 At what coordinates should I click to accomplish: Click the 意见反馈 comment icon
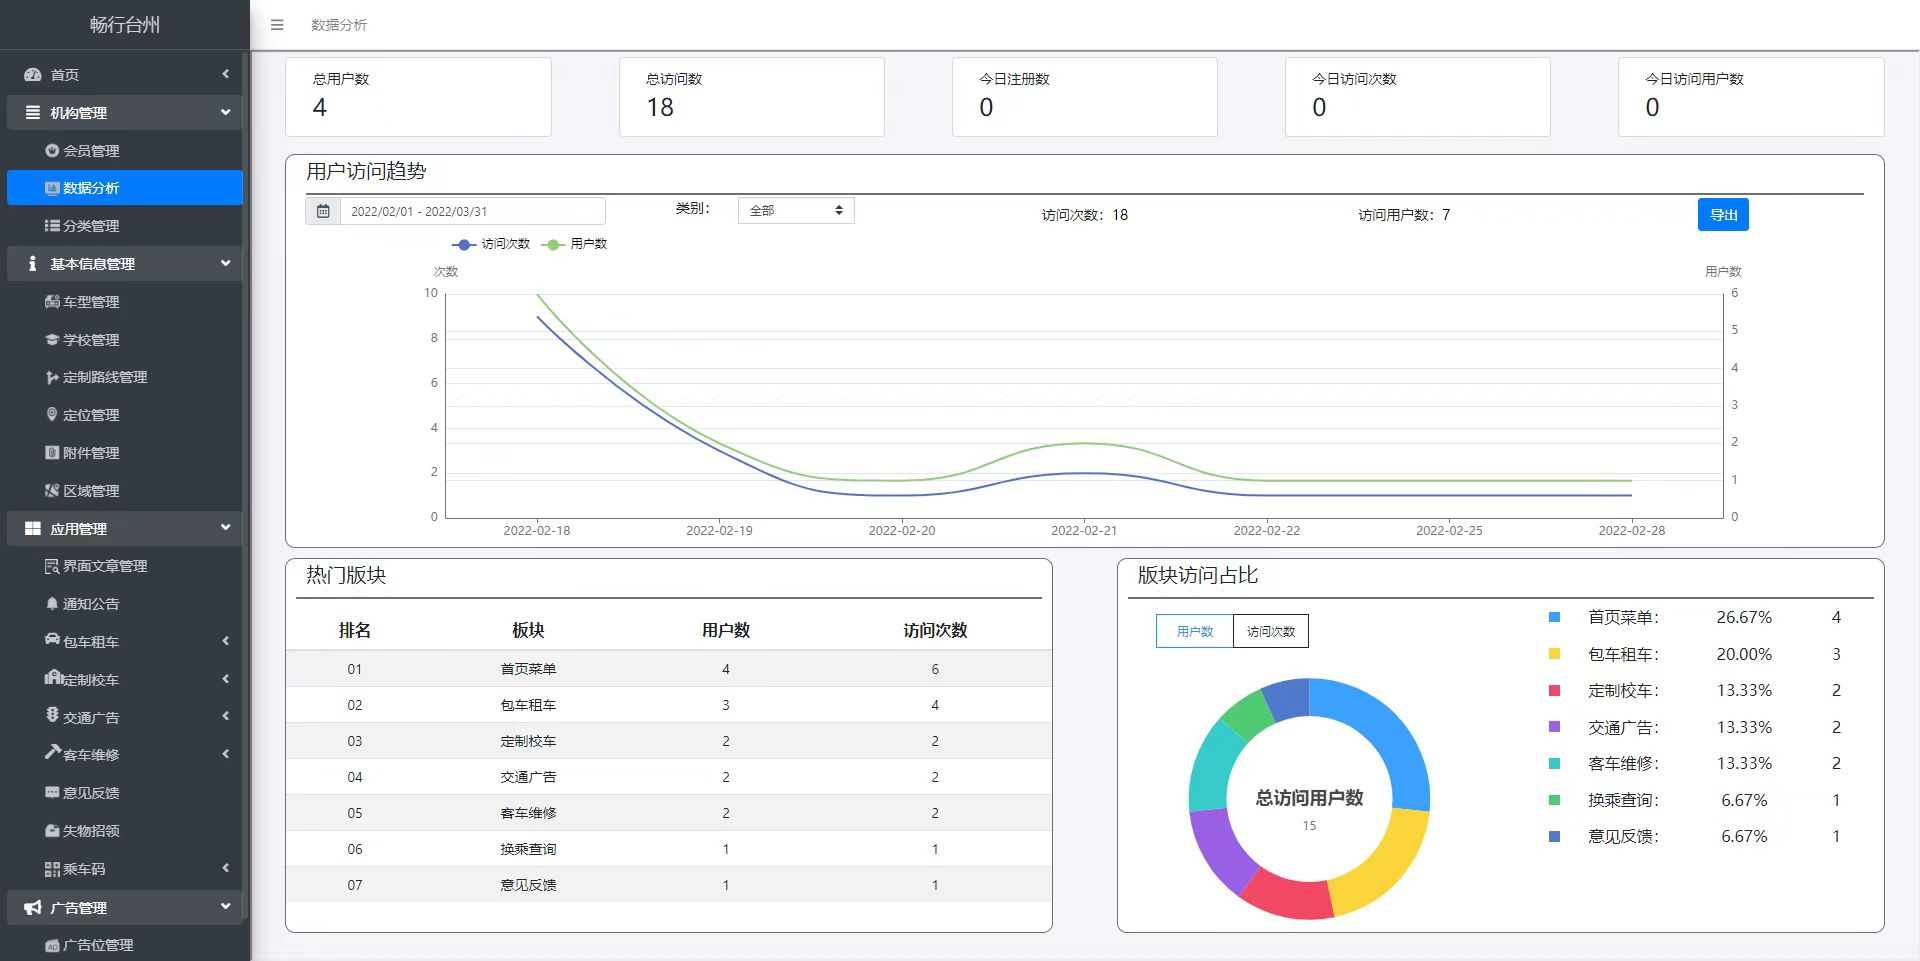[52, 793]
